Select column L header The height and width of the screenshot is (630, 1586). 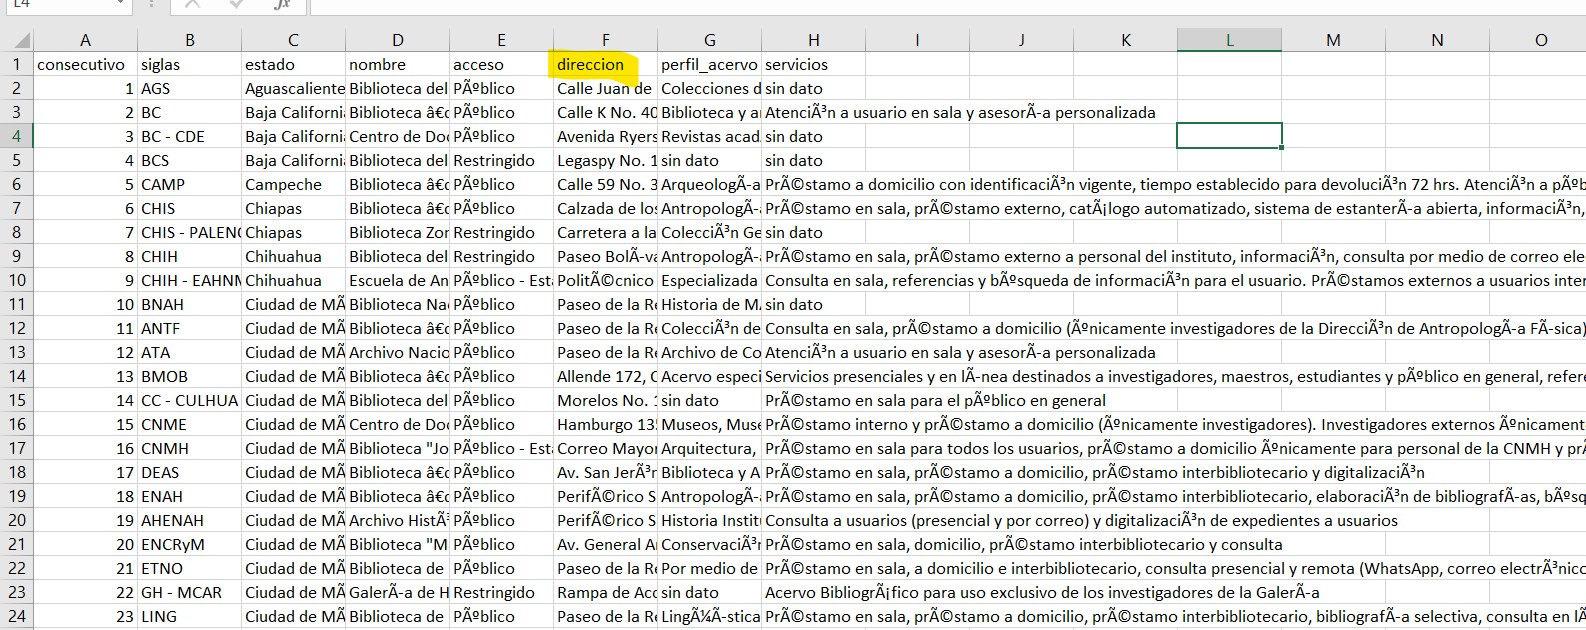point(1229,40)
